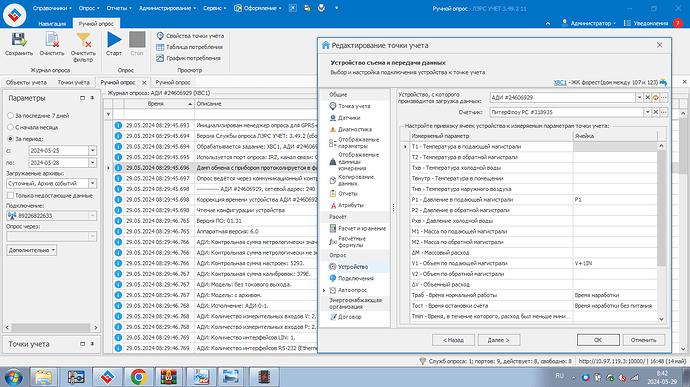Viewport: 690px width, 387px height.
Task: Click the Сохранить floppy disk icon
Action: 18,40
